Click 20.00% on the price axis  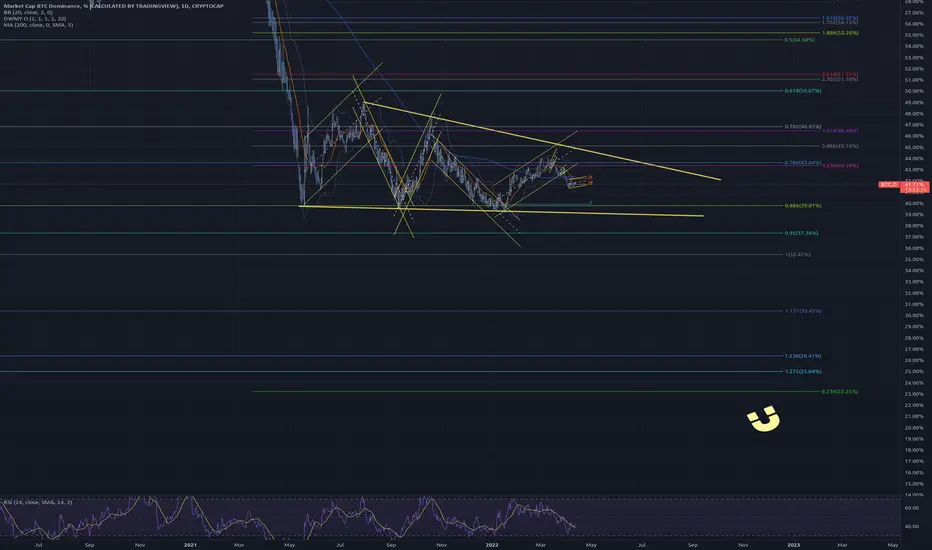point(914,428)
